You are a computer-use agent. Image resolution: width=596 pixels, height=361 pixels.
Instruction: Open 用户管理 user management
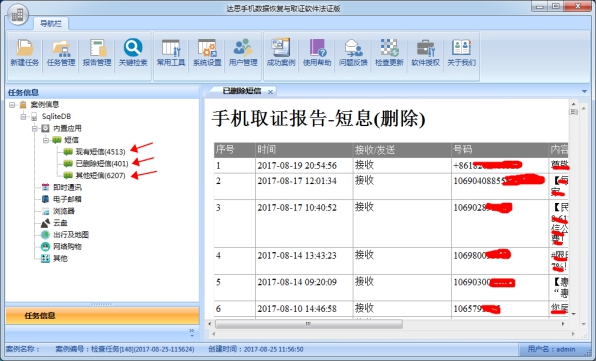tap(243, 53)
